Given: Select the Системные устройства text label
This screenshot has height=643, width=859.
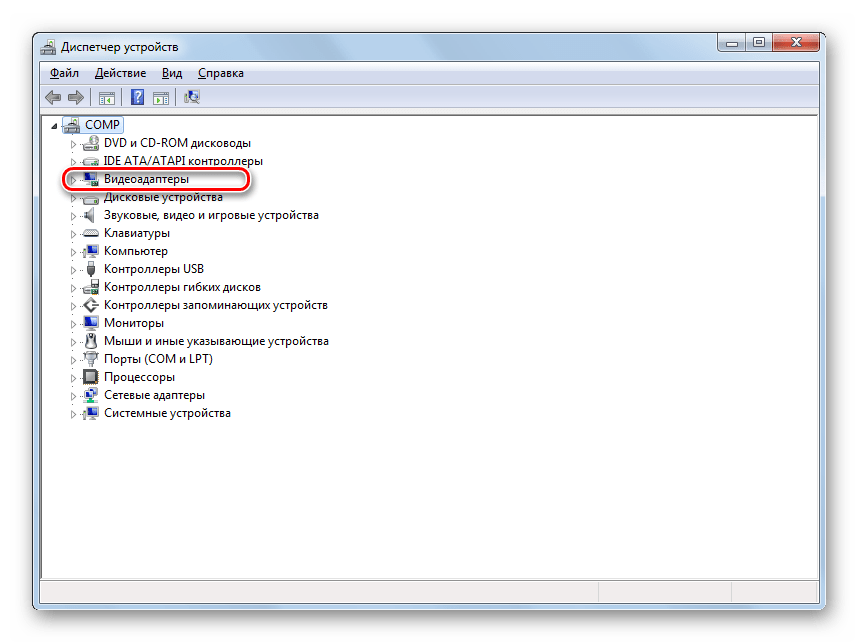Looking at the screenshot, I should point(167,414).
